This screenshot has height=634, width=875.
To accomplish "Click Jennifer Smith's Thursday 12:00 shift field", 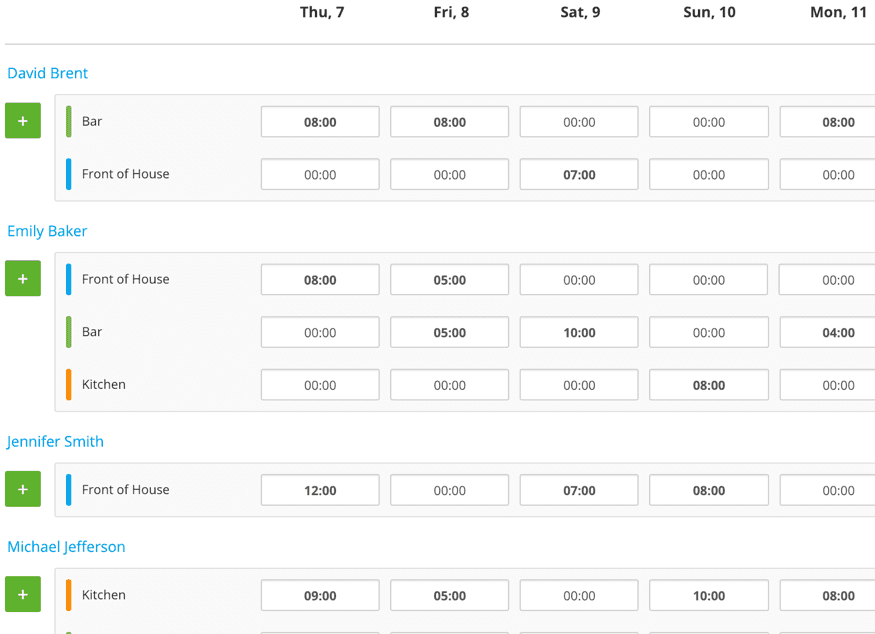I will [x=320, y=489].
